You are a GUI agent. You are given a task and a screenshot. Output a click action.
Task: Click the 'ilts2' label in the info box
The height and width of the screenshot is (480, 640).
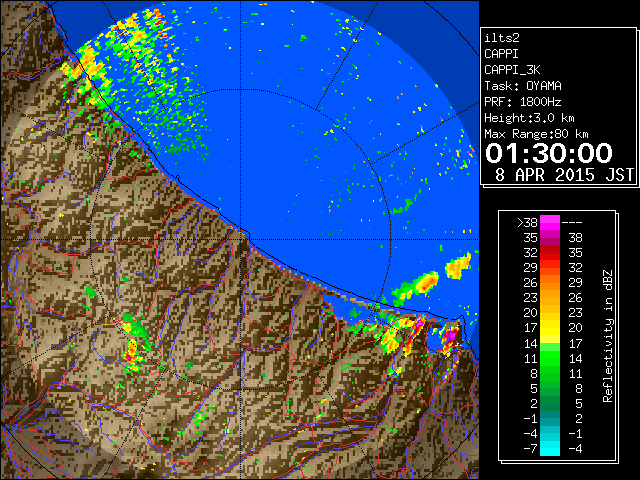click(502, 38)
